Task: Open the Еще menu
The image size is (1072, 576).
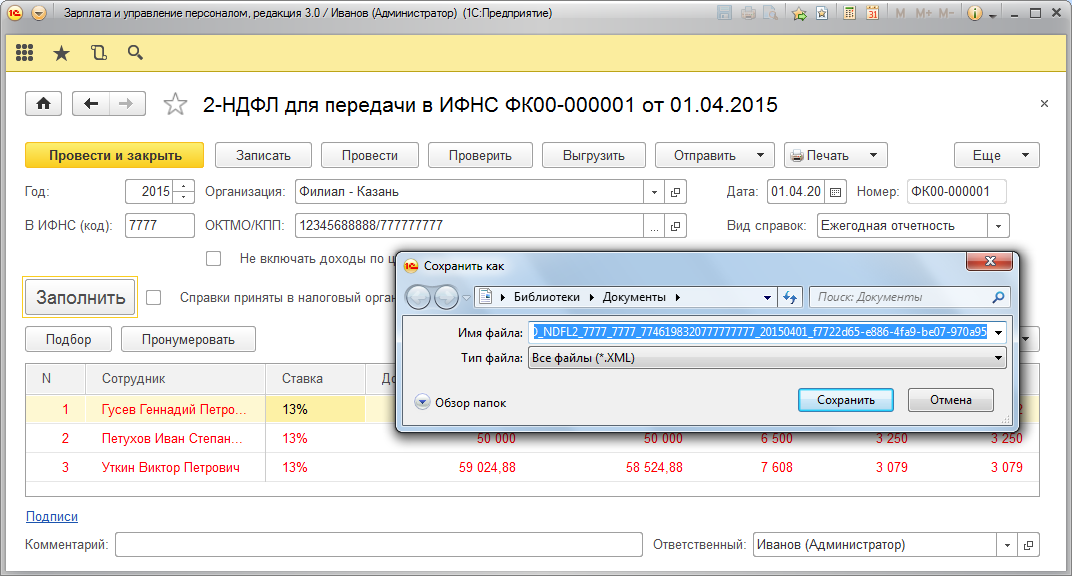Action: tap(997, 156)
